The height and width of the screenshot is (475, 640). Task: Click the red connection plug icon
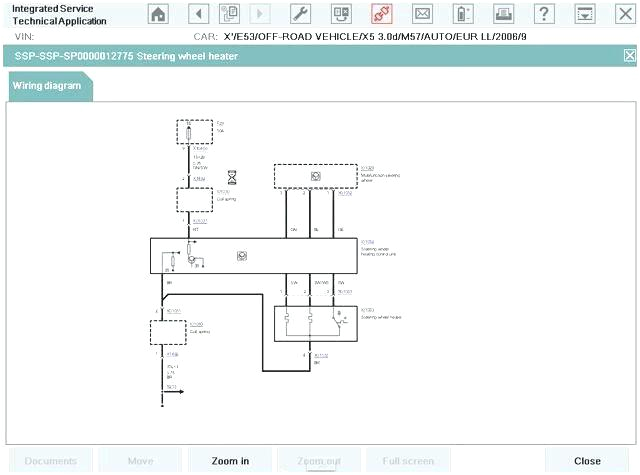click(381, 14)
